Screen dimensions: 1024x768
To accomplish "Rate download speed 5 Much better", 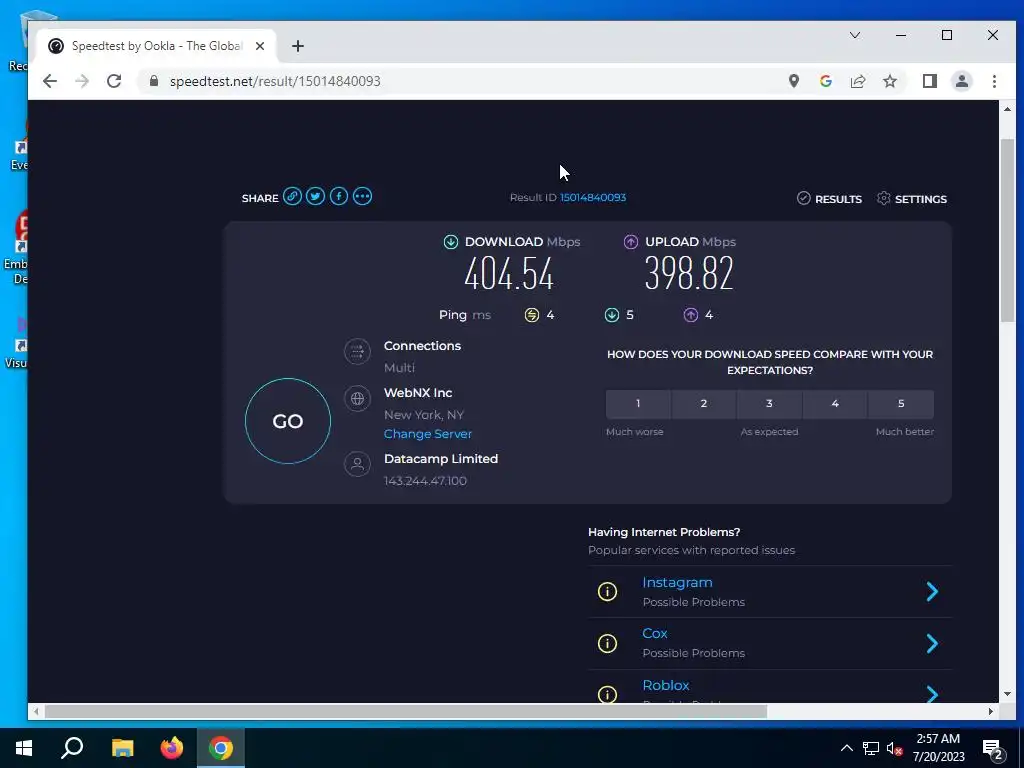I will (901, 404).
